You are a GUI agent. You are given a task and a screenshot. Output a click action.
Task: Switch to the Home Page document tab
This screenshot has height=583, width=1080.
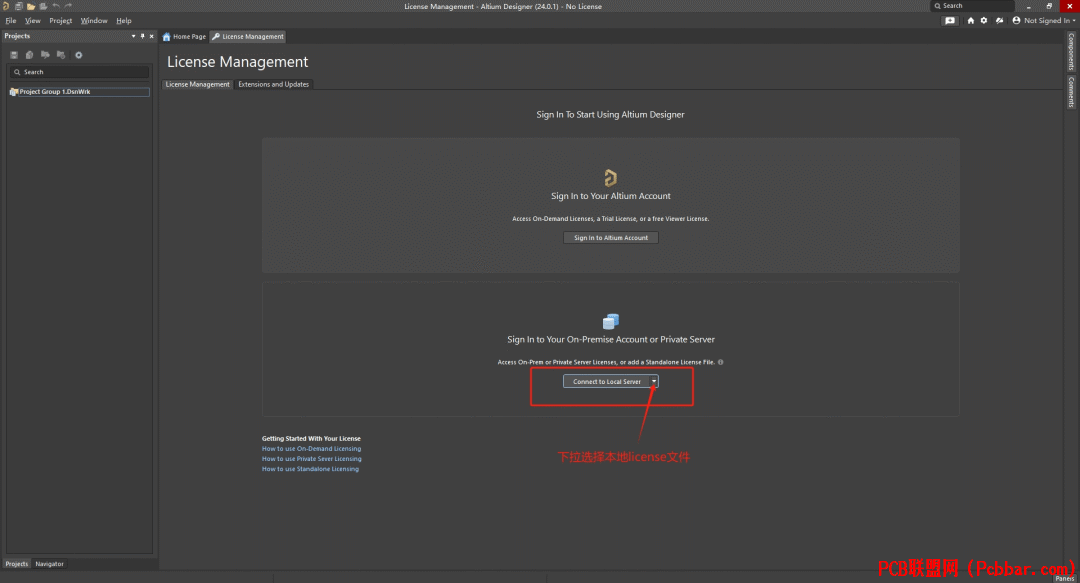coord(185,37)
